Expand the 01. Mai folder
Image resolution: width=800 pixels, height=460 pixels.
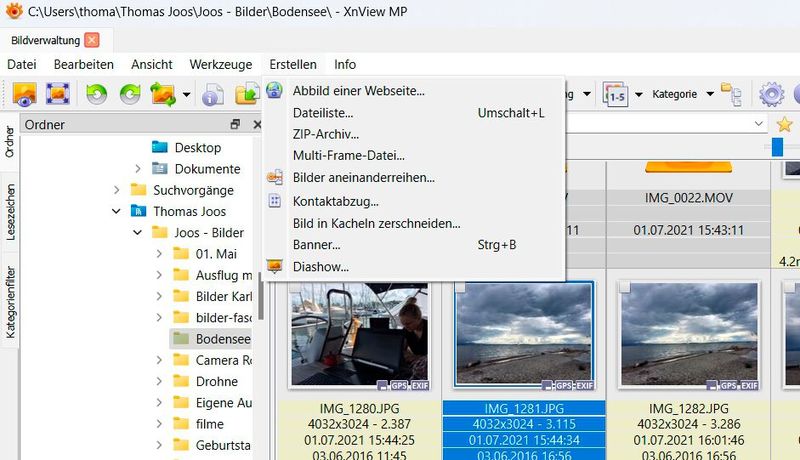tap(159, 253)
